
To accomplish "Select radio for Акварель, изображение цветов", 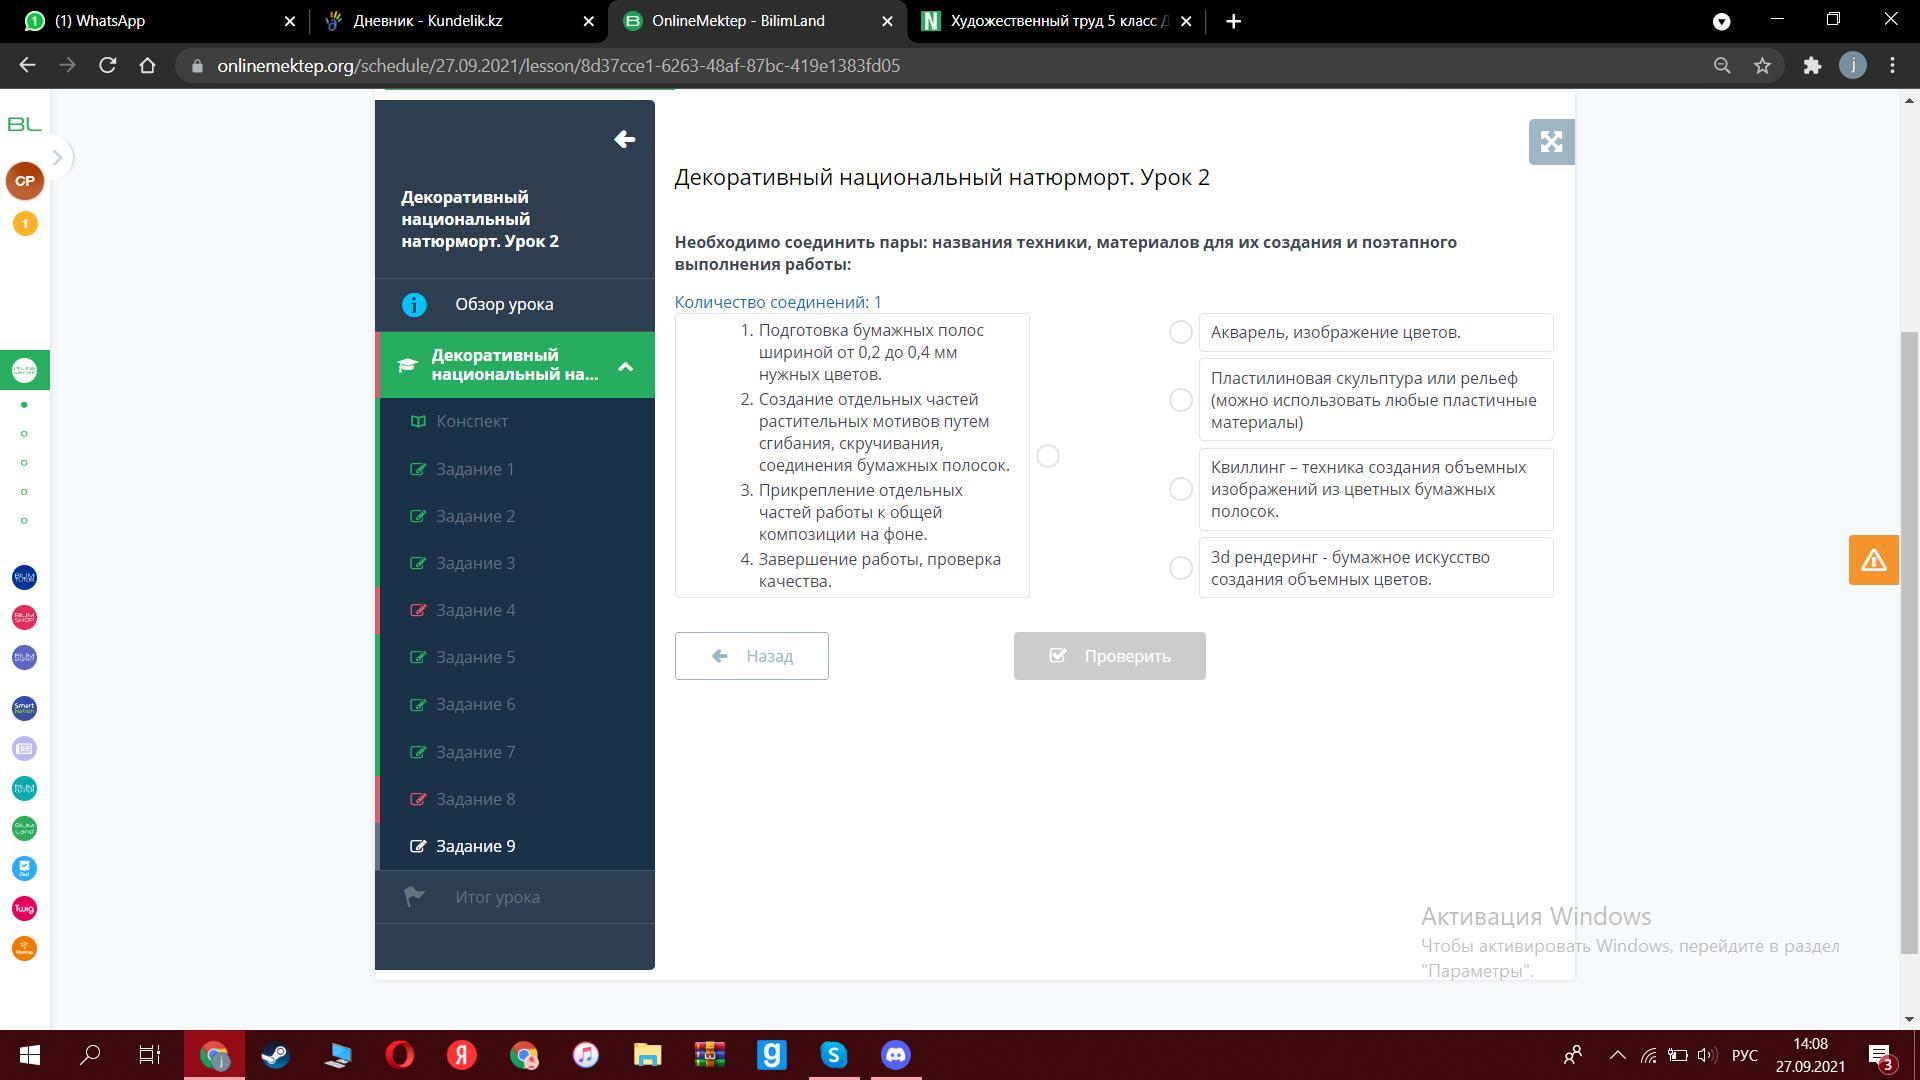I will 1180,332.
